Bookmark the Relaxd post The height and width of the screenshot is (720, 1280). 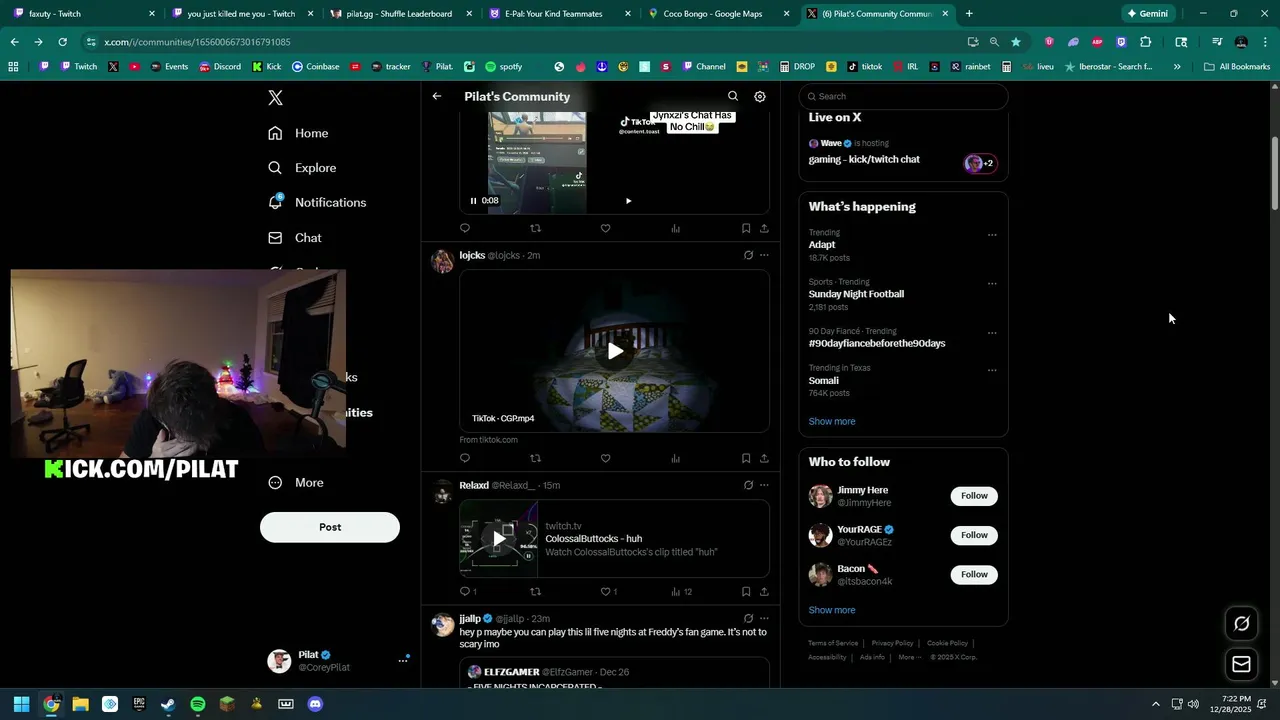pyautogui.click(x=746, y=591)
